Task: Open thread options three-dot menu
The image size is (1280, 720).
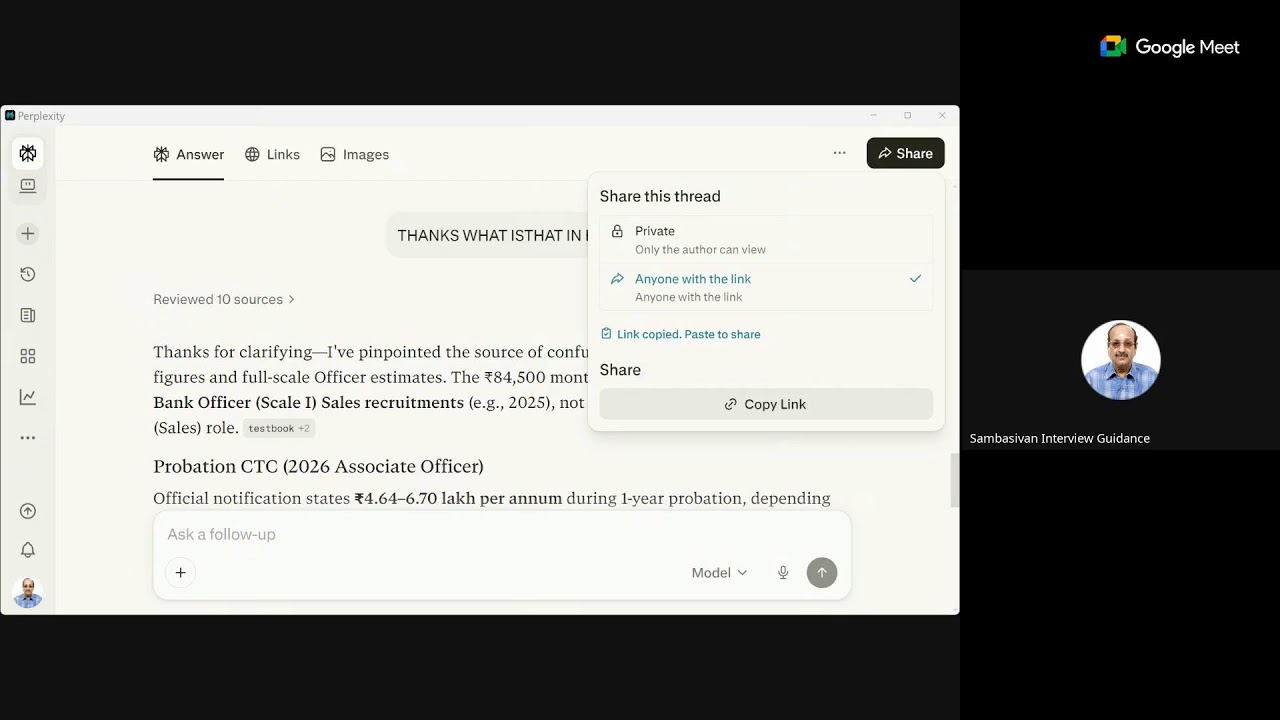Action: click(x=839, y=153)
